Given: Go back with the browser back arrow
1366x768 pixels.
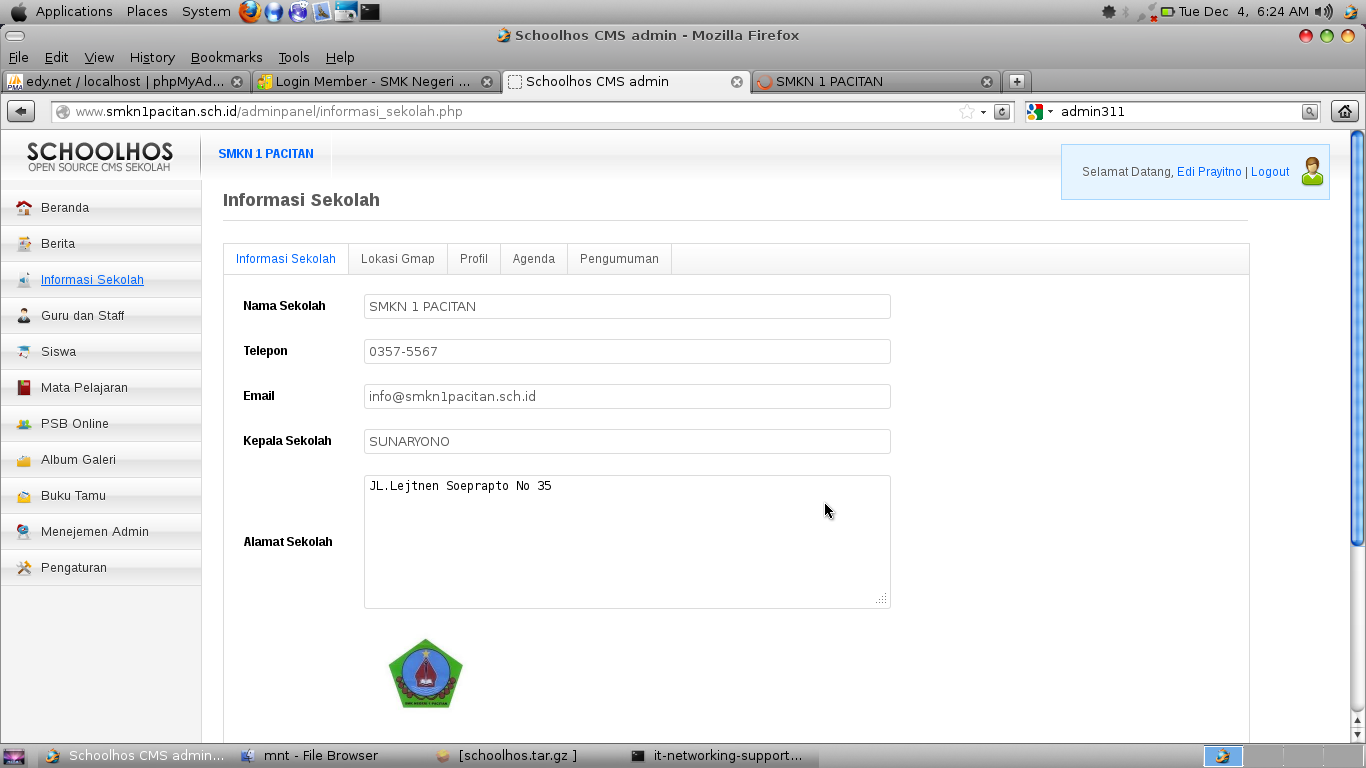Looking at the screenshot, I should (x=21, y=111).
